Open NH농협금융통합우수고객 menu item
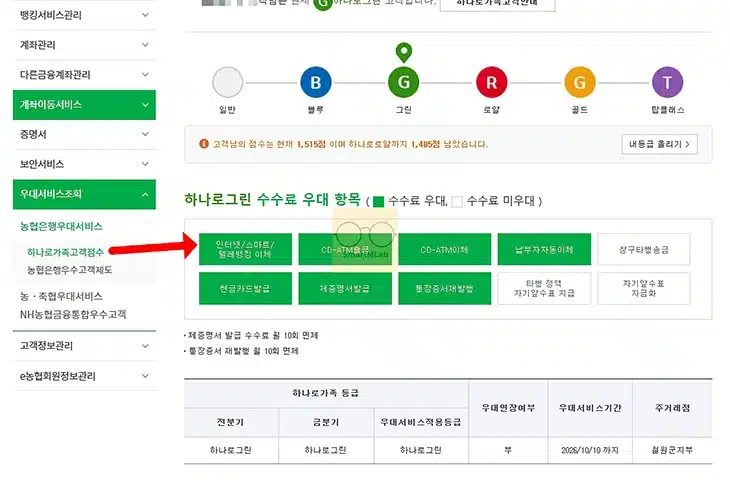 click(x=73, y=314)
